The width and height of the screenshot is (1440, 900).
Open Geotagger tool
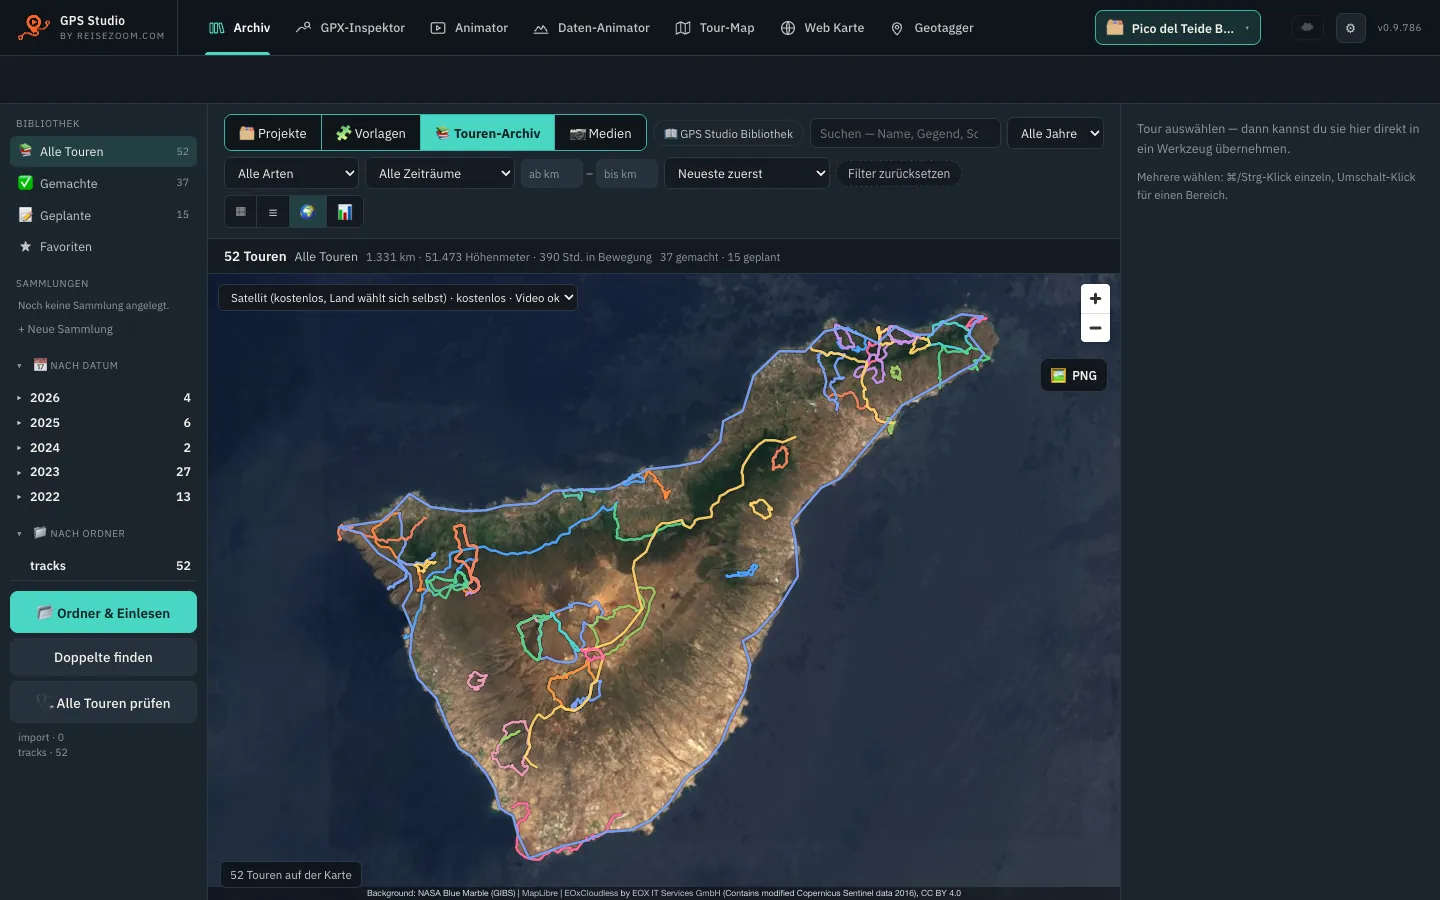(931, 28)
